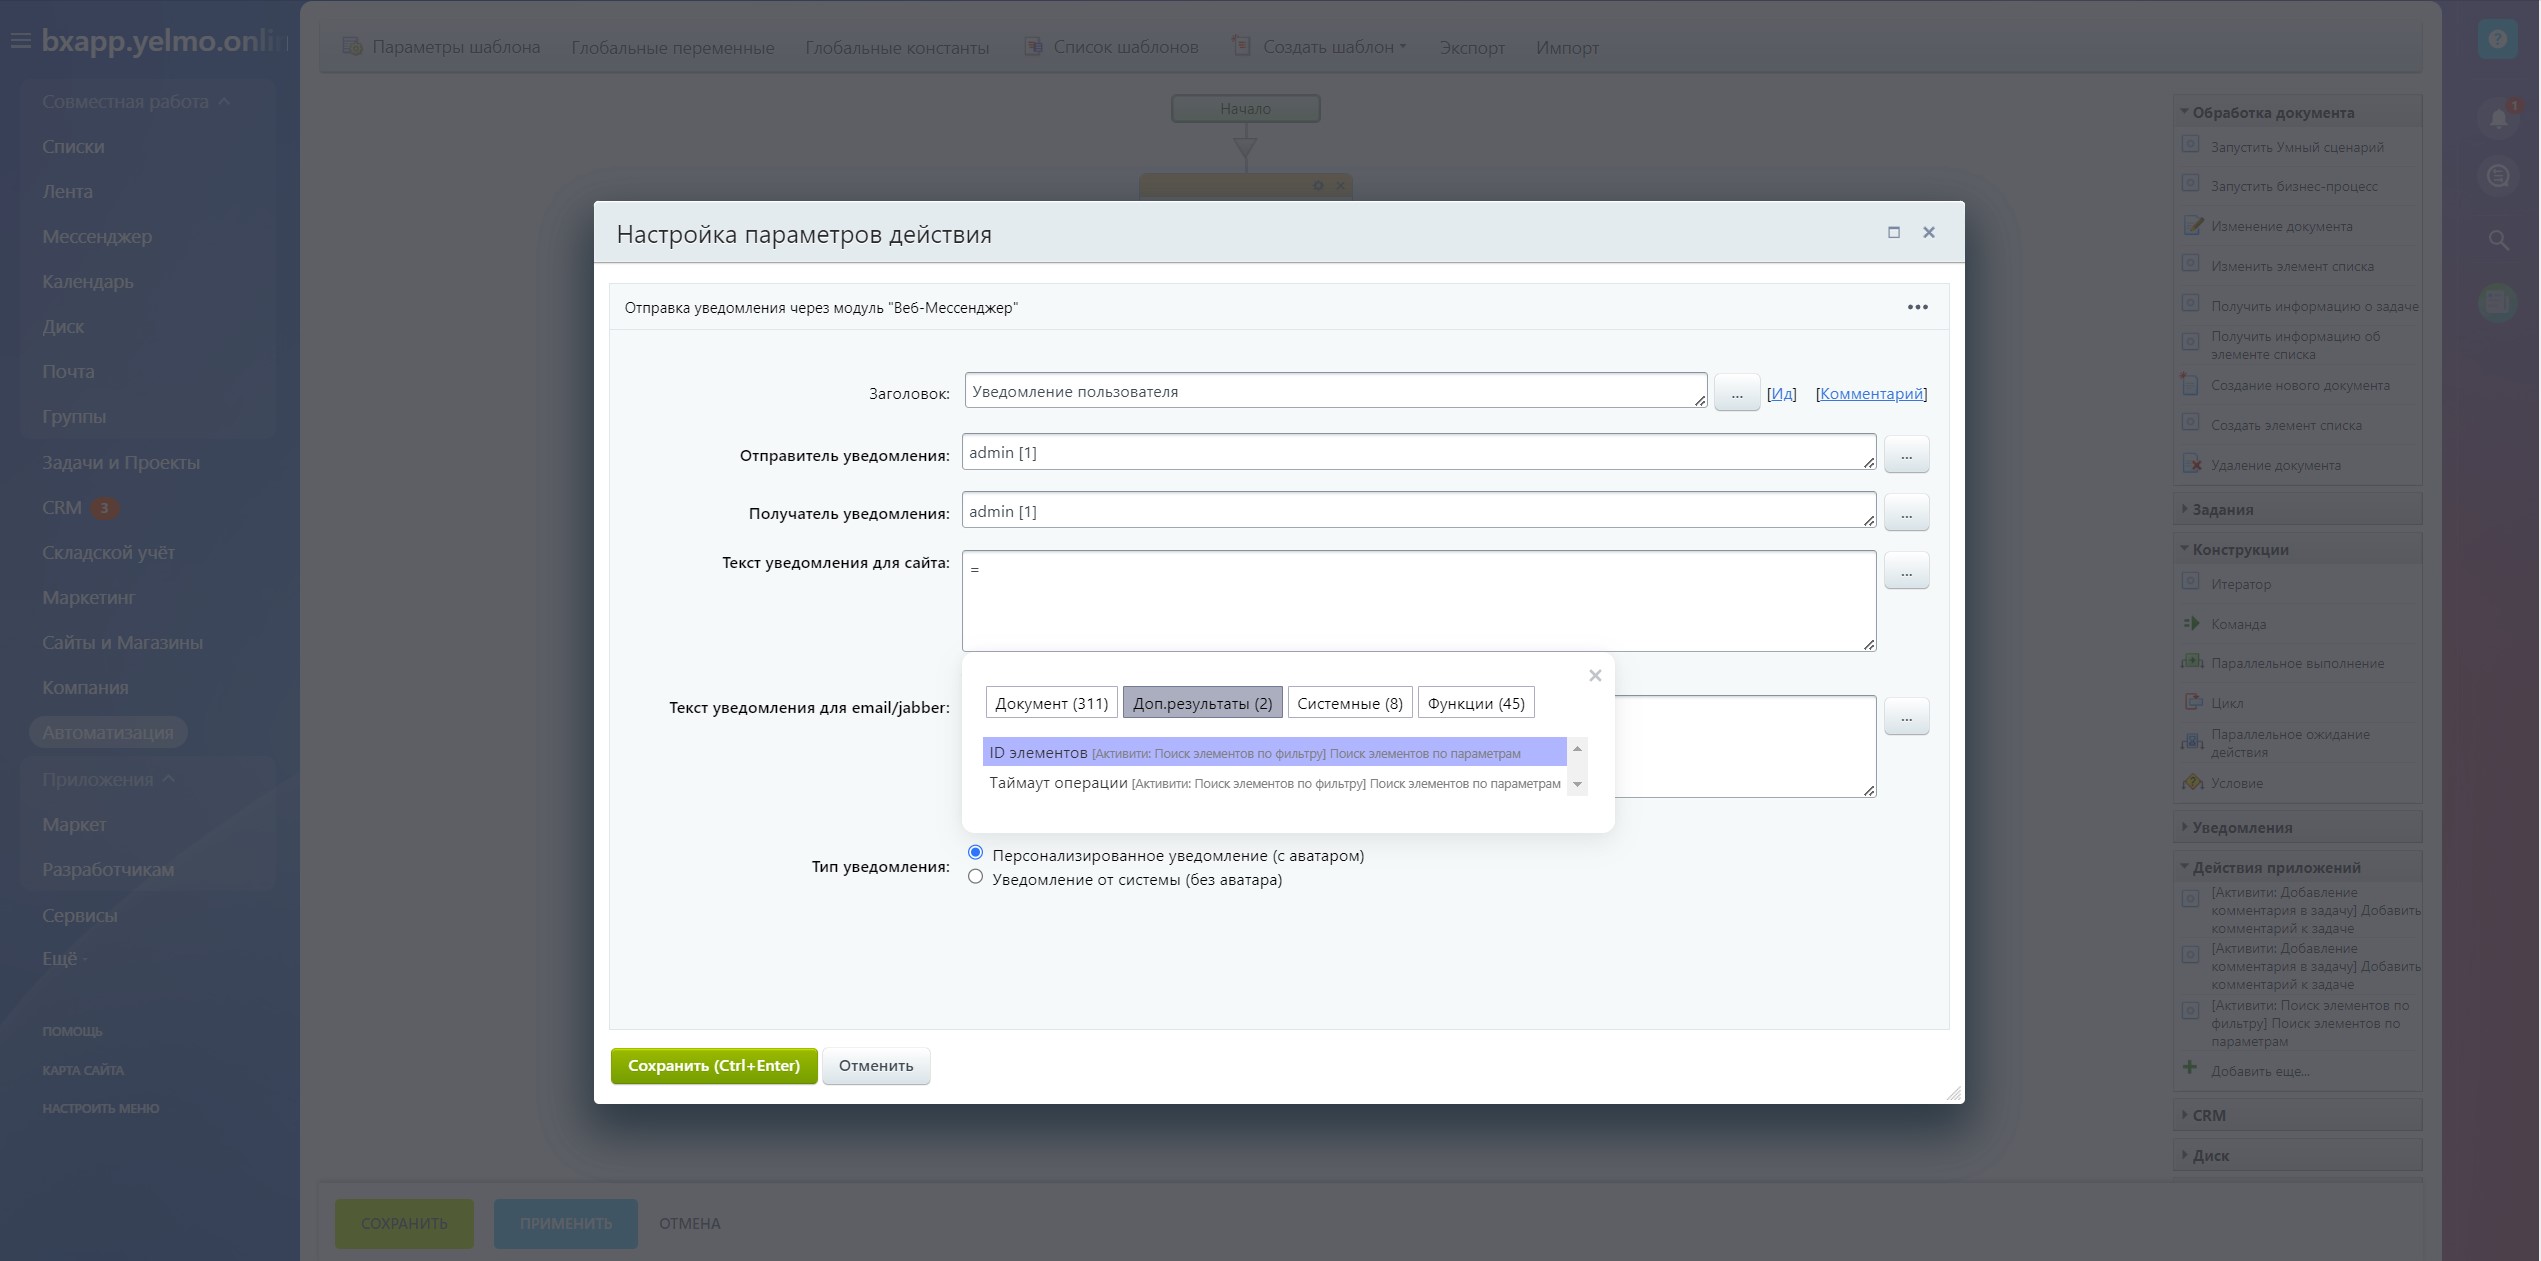2541x1261 pixels.
Task: Click the notifications bell icon
Action: click(x=2497, y=119)
